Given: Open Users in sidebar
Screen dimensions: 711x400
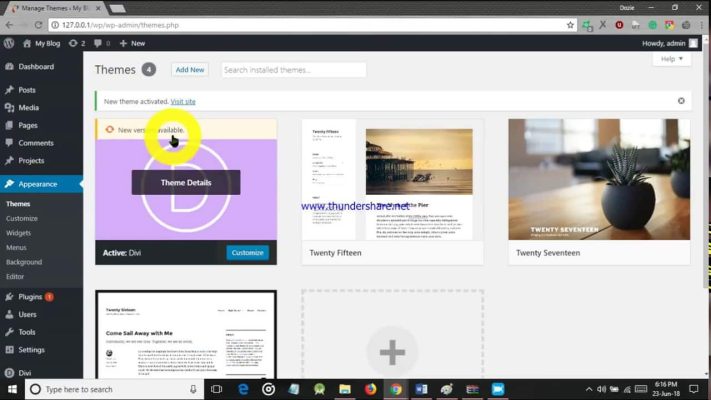Looking at the screenshot, I should pos(27,314).
